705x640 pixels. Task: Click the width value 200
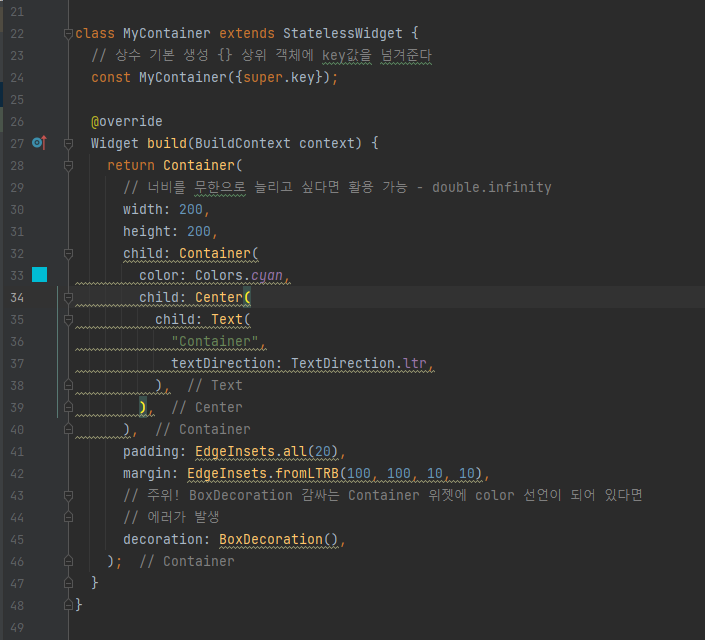click(191, 210)
